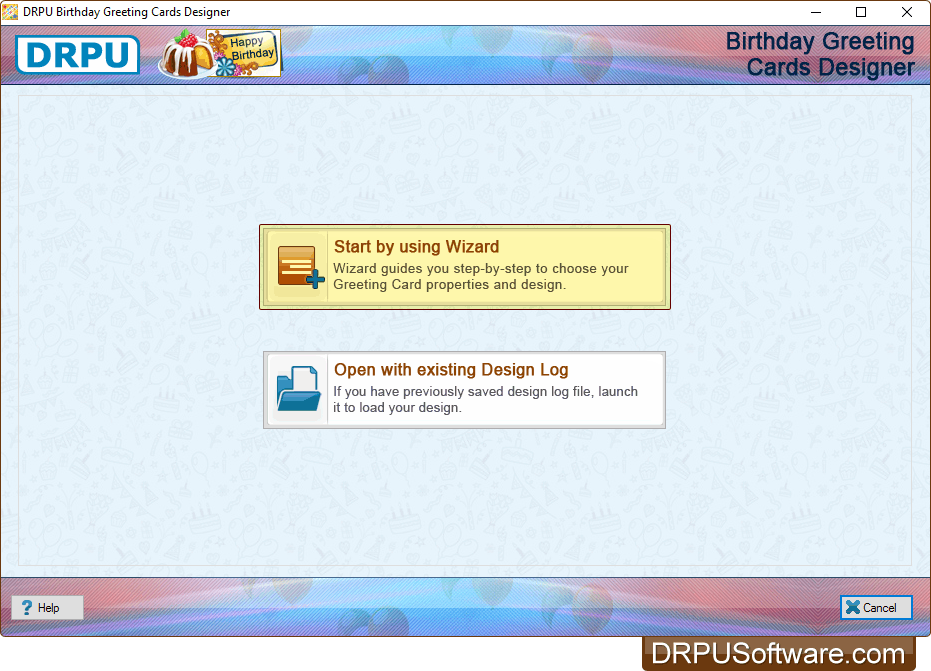This screenshot has width=931, height=671.
Task: Click the Happy Birthday cake image
Action: 220,53
